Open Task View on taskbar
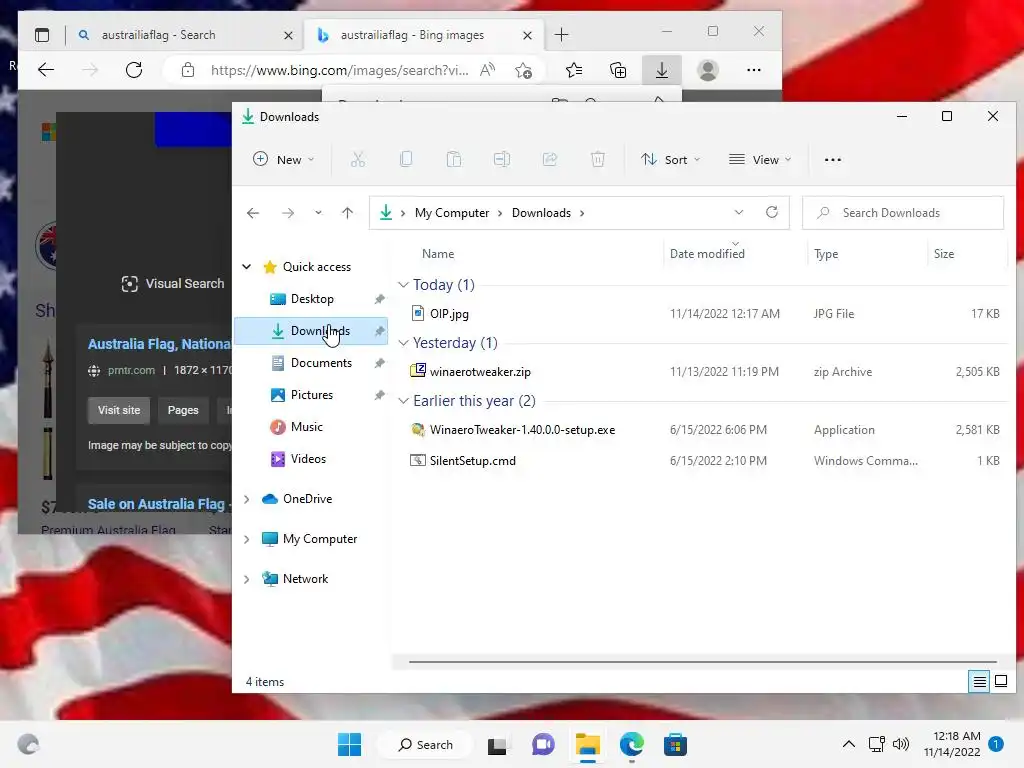Viewport: 1024px width, 768px height. 498,745
